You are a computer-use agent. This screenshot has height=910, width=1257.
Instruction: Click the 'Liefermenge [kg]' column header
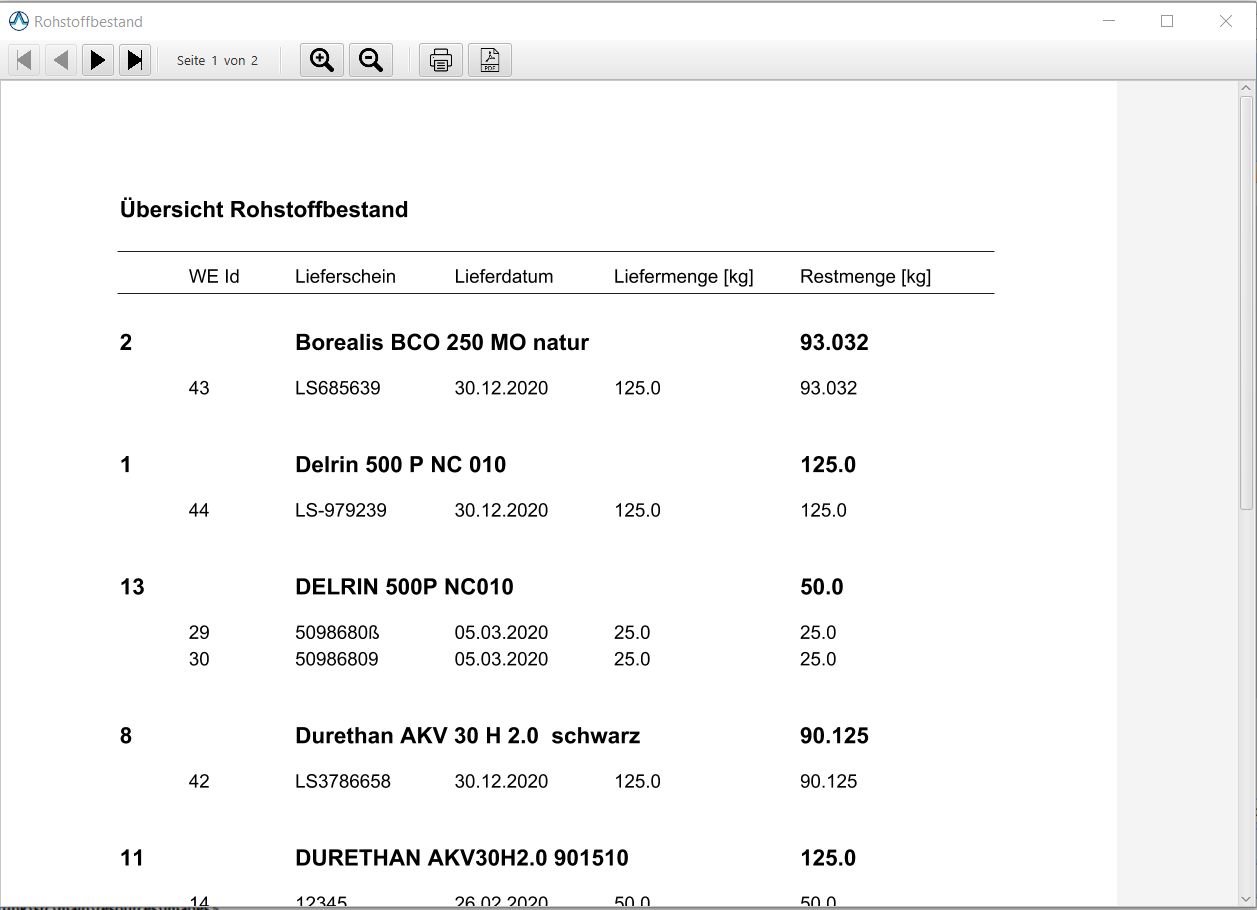(x=684, y=277)
